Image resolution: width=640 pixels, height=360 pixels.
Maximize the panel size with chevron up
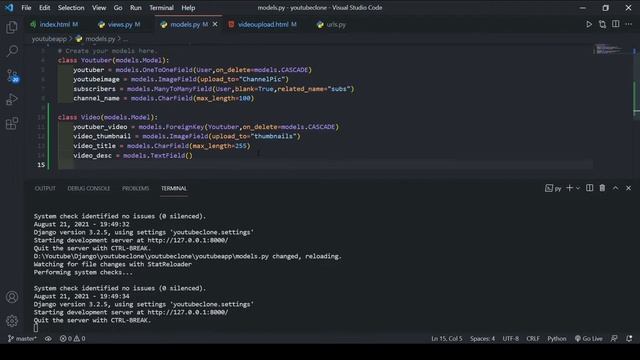(x=616, y=188)
